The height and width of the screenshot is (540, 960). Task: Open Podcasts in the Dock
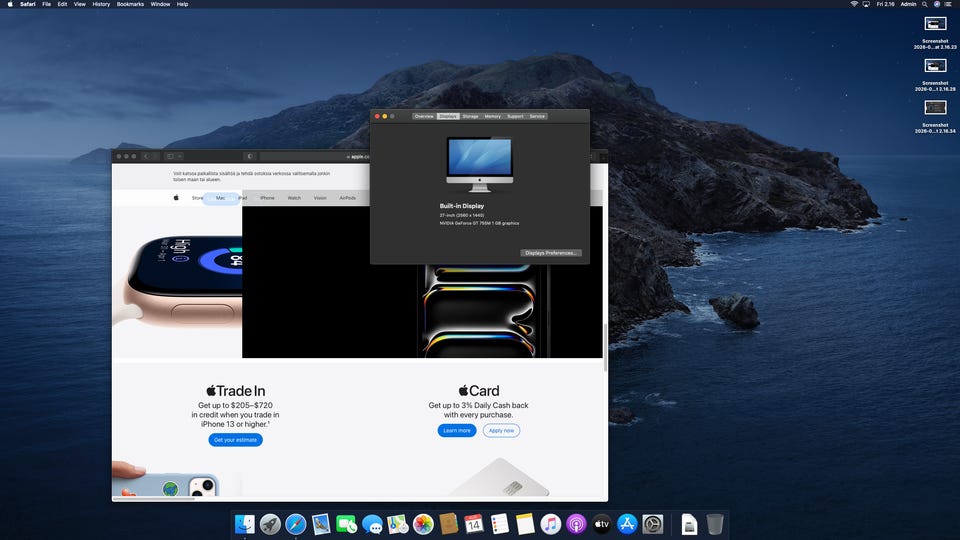(x=576, y=524)
